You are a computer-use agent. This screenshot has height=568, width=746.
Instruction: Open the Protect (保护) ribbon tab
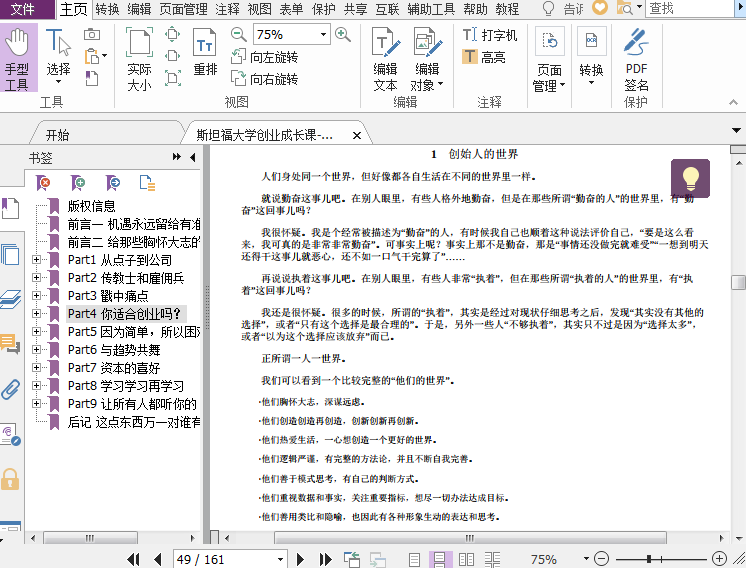(x=323, y=9)
